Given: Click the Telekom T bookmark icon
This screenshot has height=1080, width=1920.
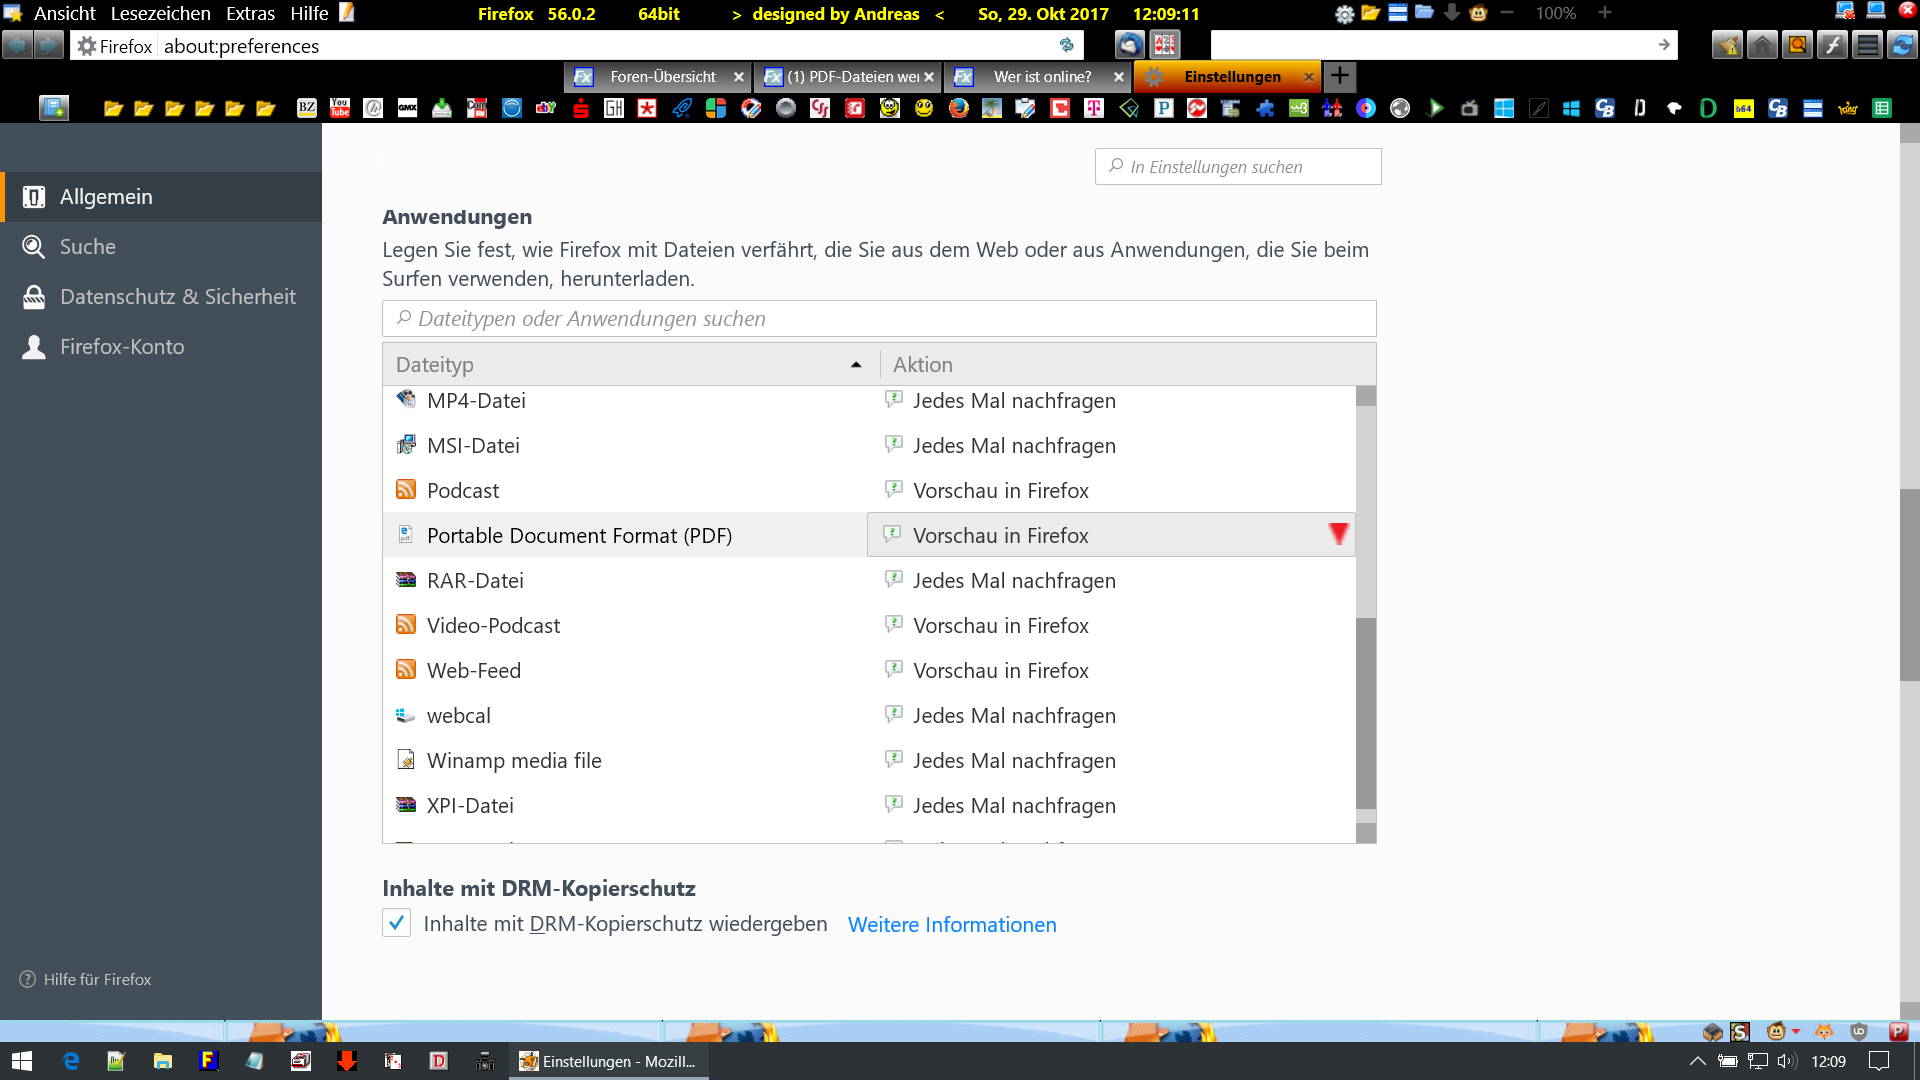Looking at the screenshot, I should click(1094, 108).
